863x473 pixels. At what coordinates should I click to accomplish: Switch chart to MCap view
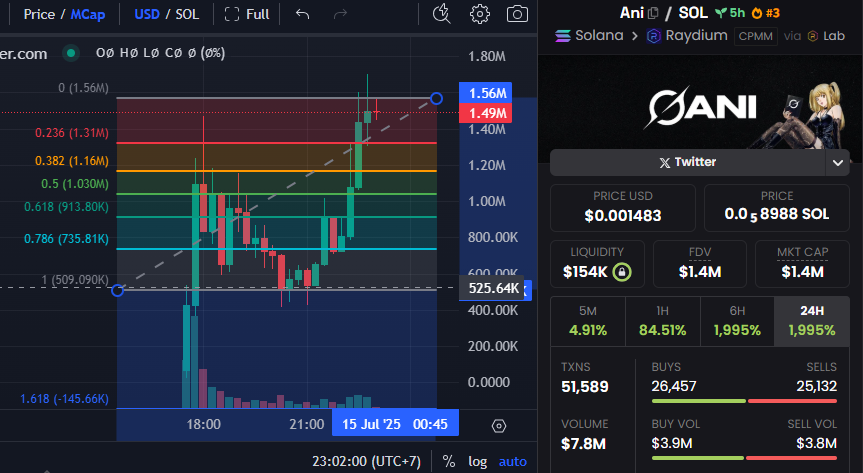click(88, 14)
